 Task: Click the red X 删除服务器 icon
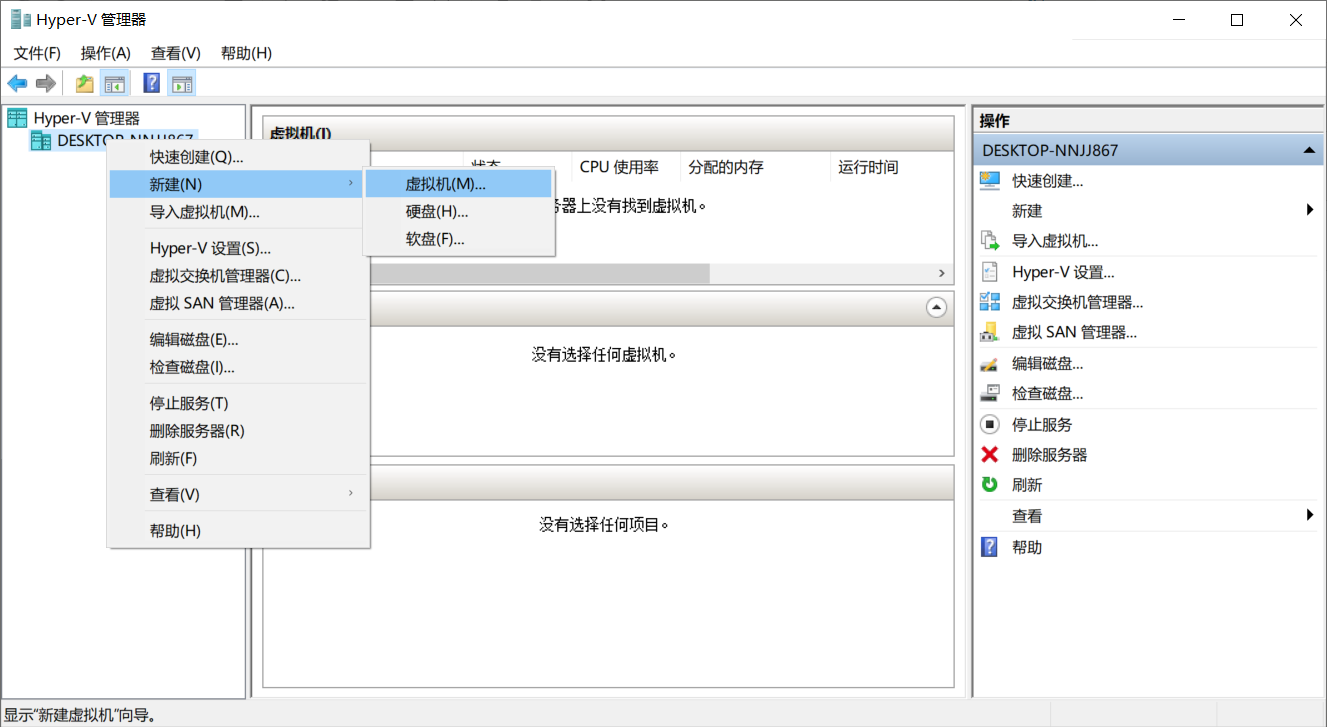pos(990,455)
